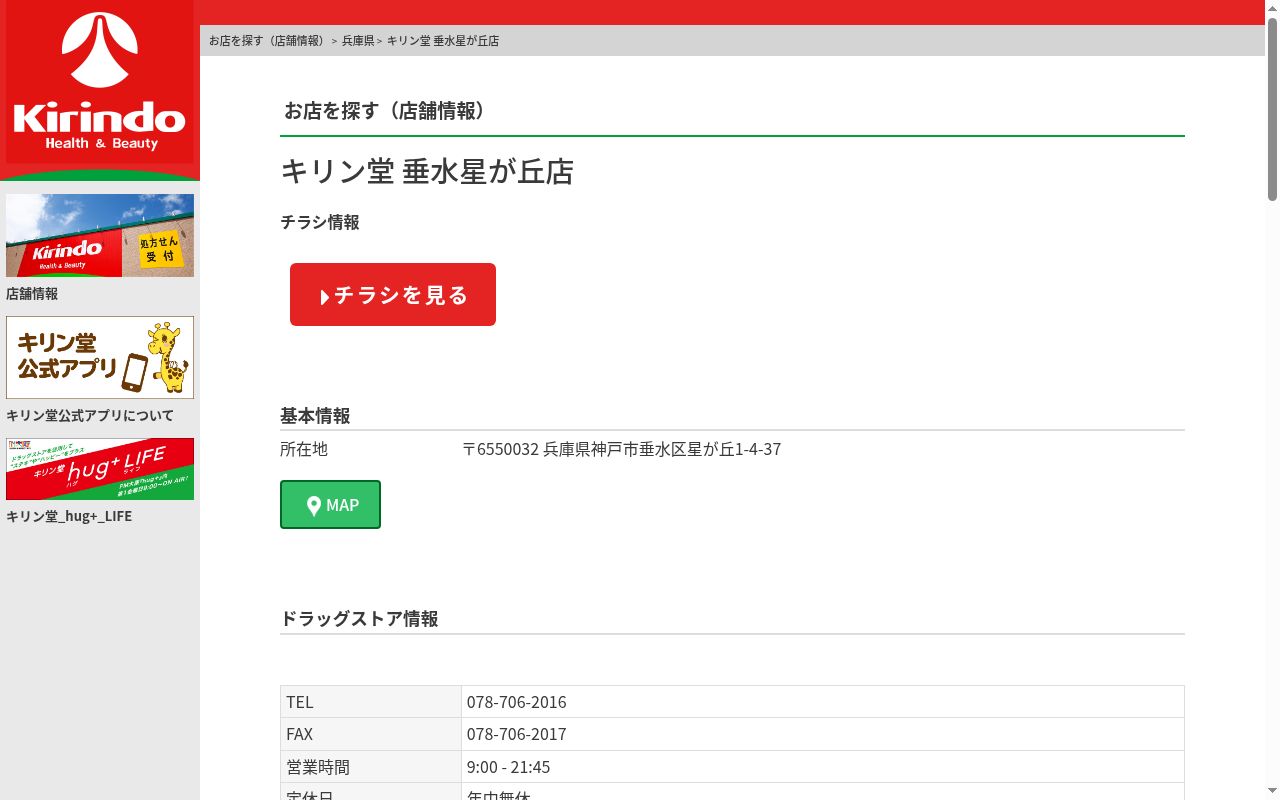Click the 基本情報 section heading
1280x800 pixels.
(x=315, y=416)
